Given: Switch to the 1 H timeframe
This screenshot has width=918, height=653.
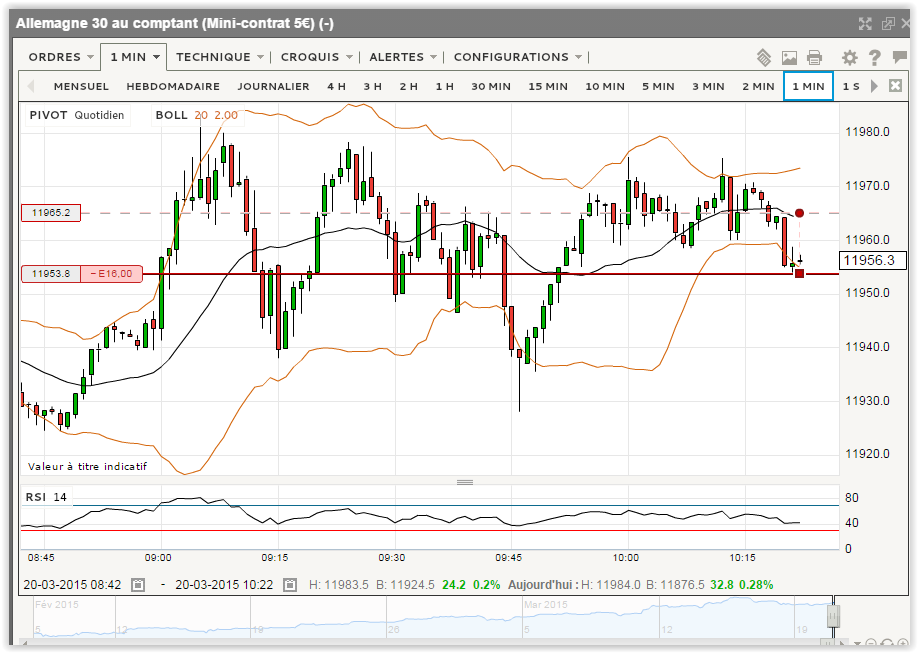Looking at the screenshot, I should click(444, 86).
